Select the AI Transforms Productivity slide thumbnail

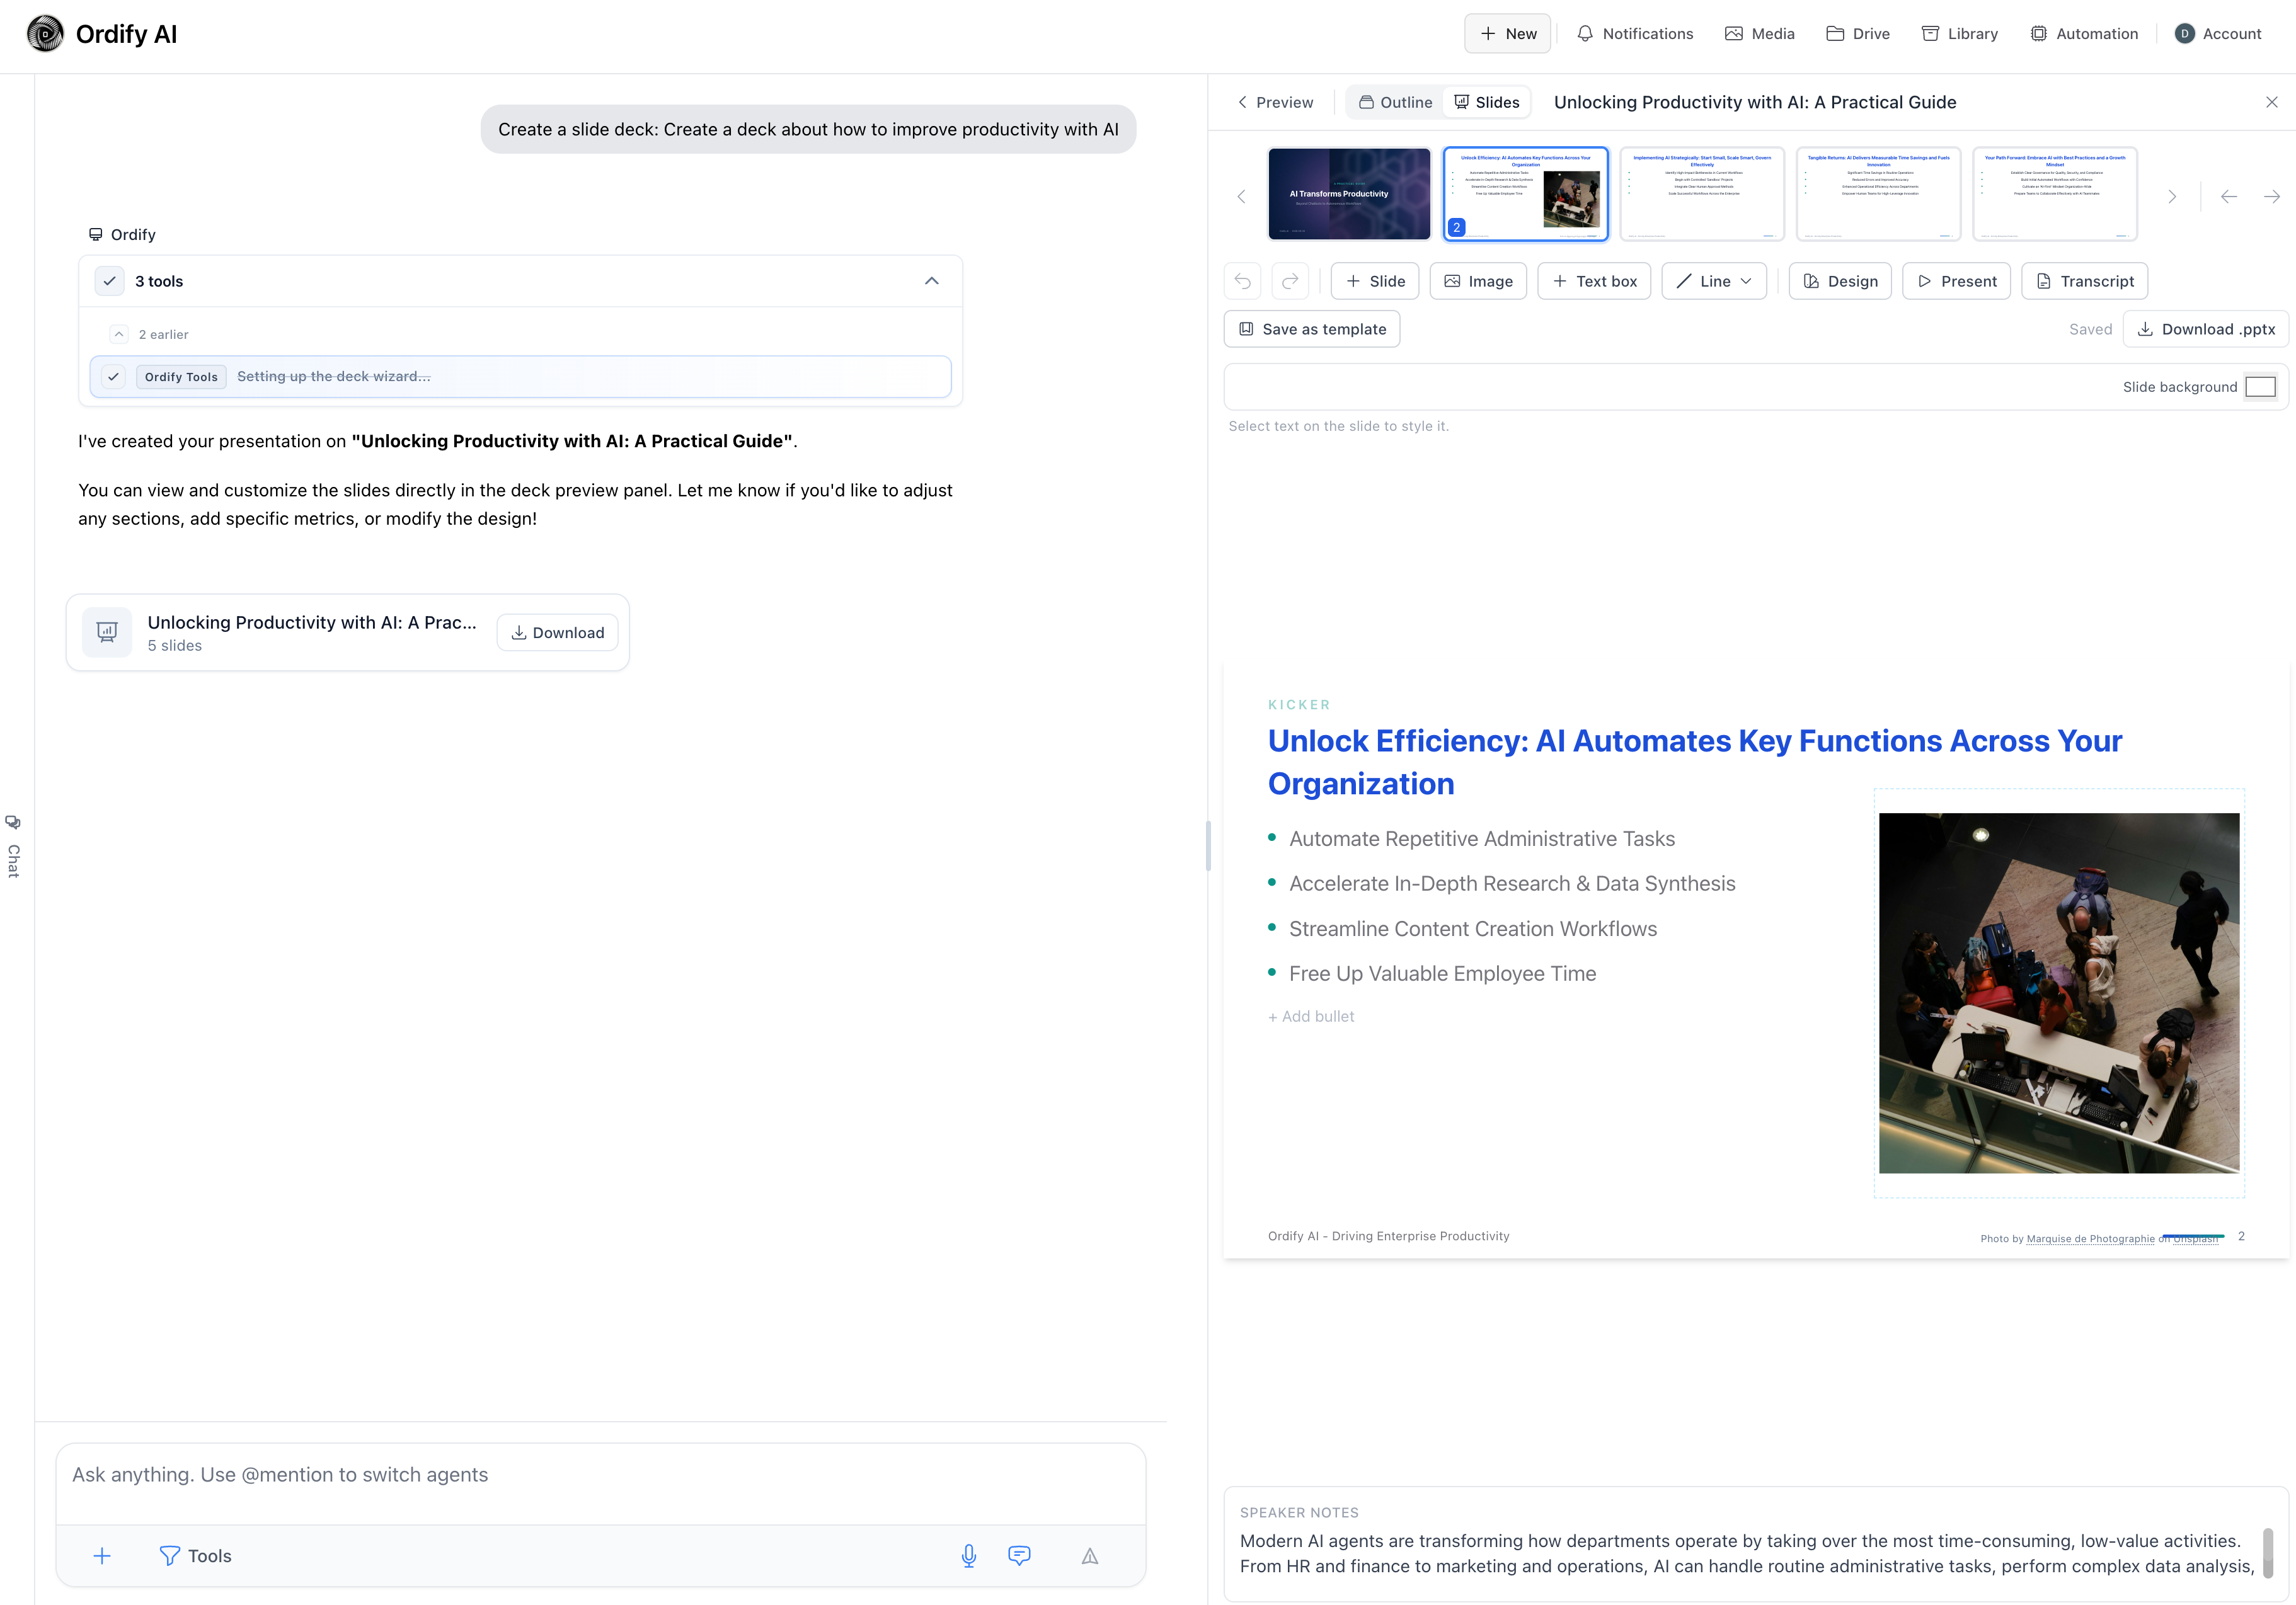coord(1349,194)
